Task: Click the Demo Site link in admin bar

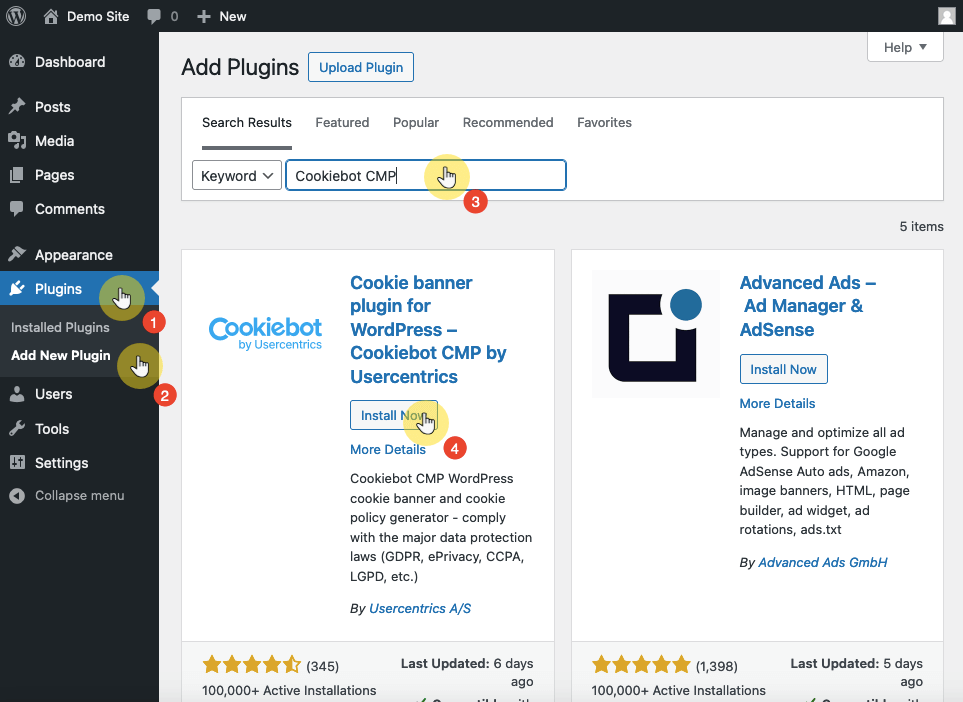Action: (x=98, y=17)
